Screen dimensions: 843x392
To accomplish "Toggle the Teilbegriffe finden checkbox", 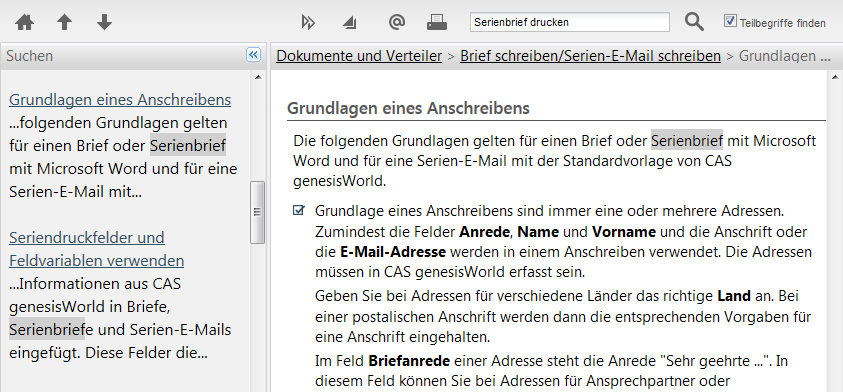I will pos(730,22).
